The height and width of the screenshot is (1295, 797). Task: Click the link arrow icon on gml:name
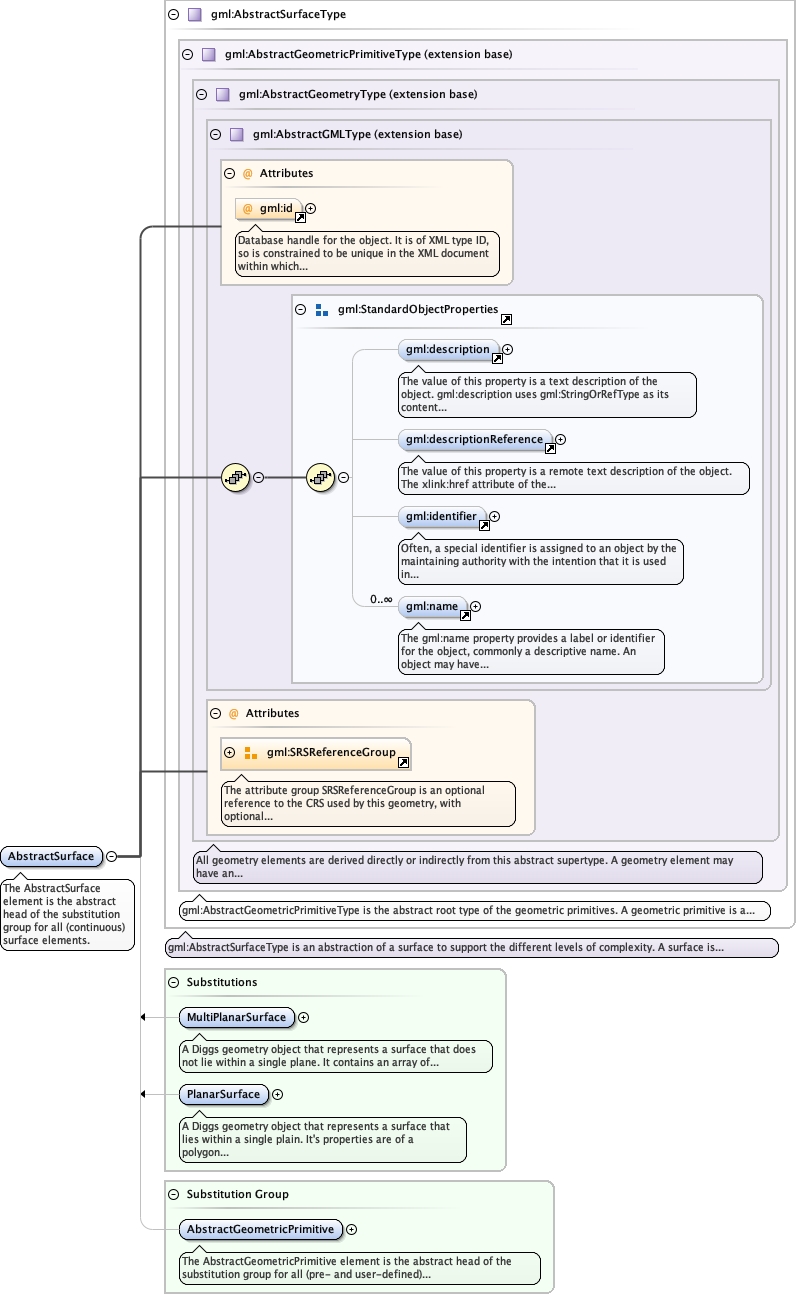[464, 615]
